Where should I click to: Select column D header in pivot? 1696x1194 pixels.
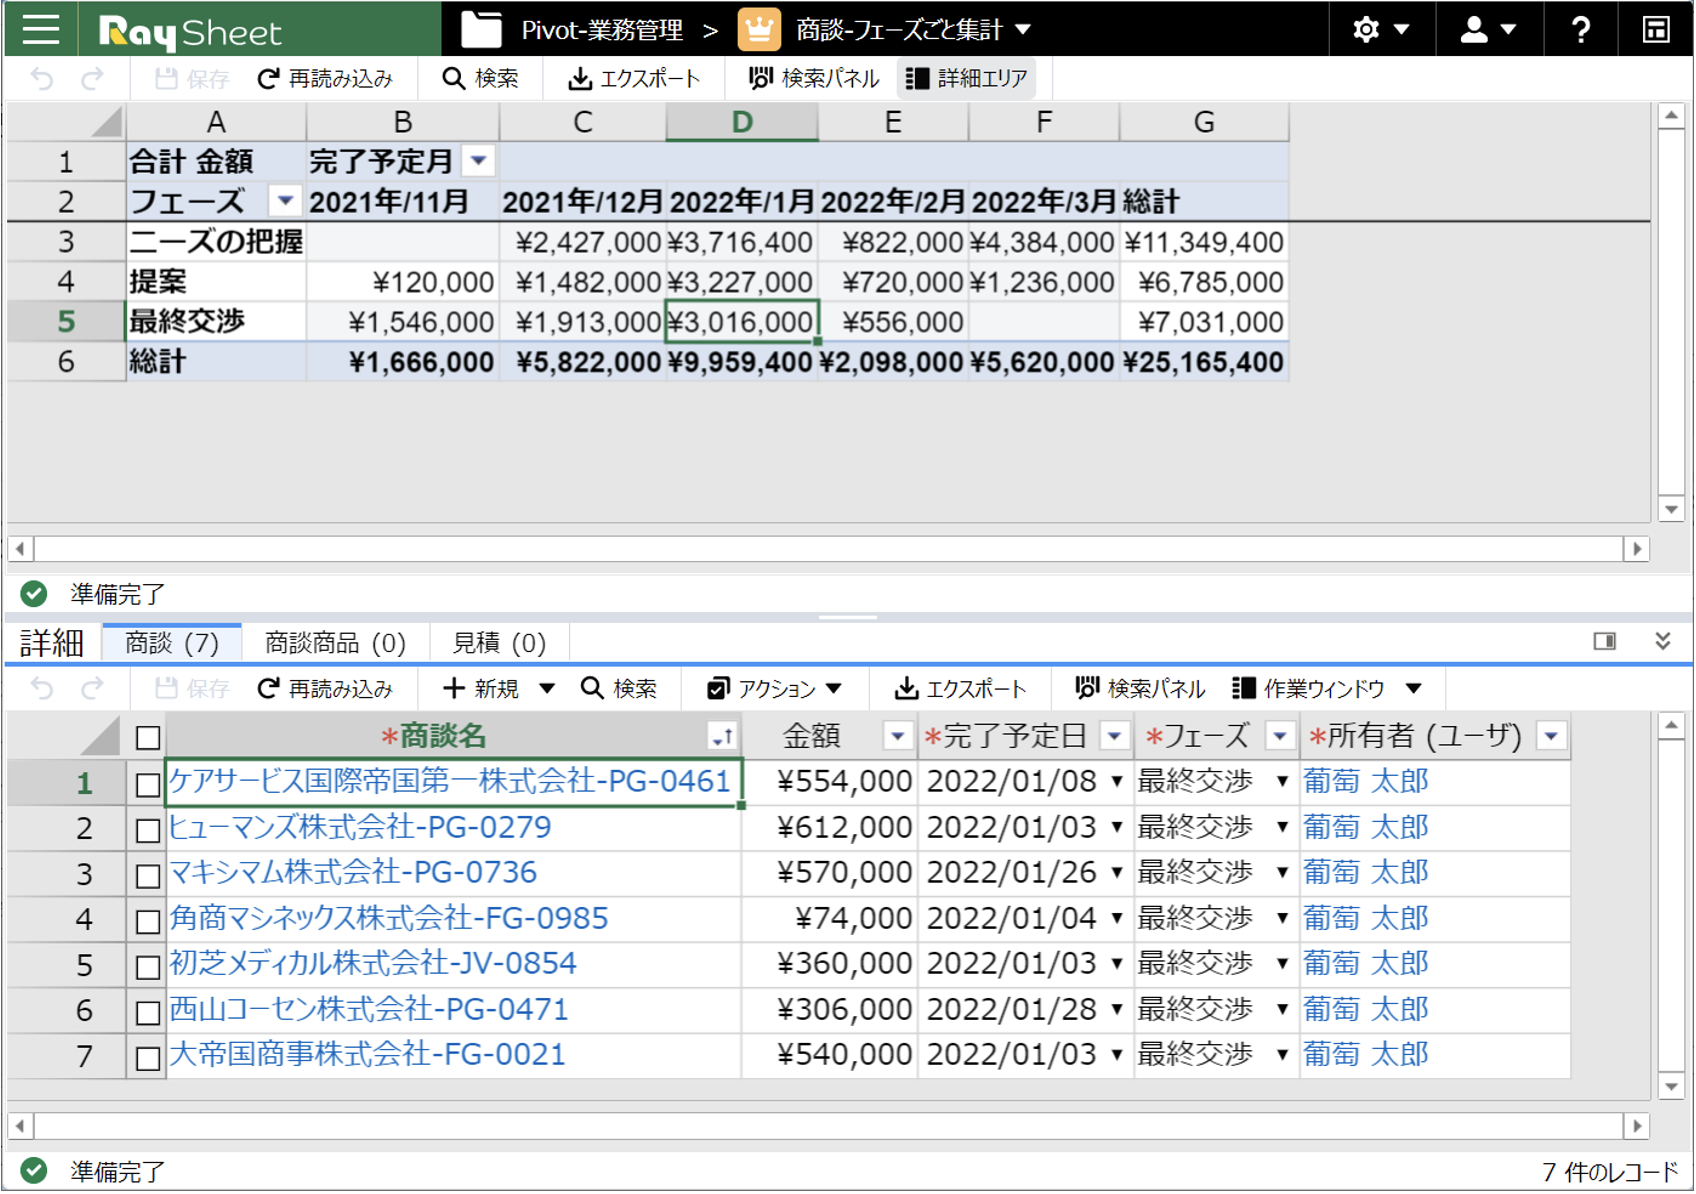pyautogui.click(x=742, y=122)
